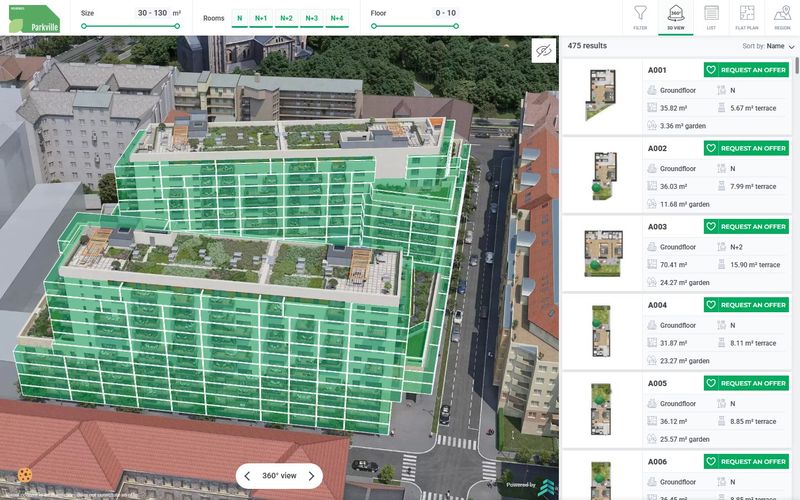This screenshot has height=500, width=800.
Task: Open the A003 floor plan thumbnail
Action: (603, 253)
